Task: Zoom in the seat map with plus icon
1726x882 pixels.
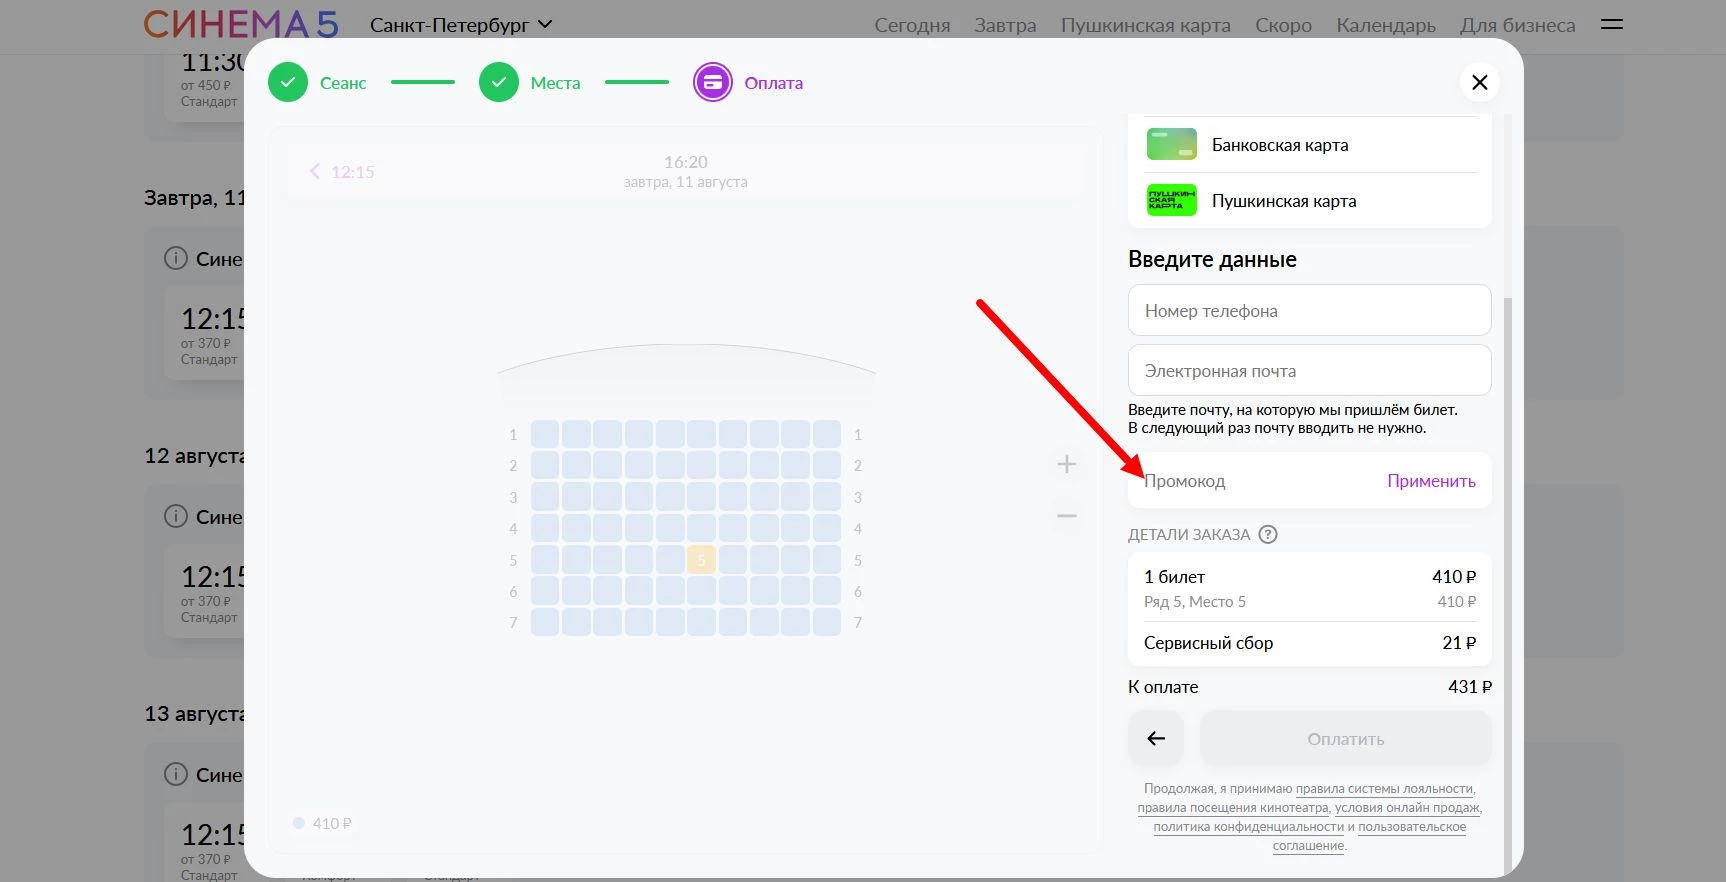Action: [x=1067, y=464]
